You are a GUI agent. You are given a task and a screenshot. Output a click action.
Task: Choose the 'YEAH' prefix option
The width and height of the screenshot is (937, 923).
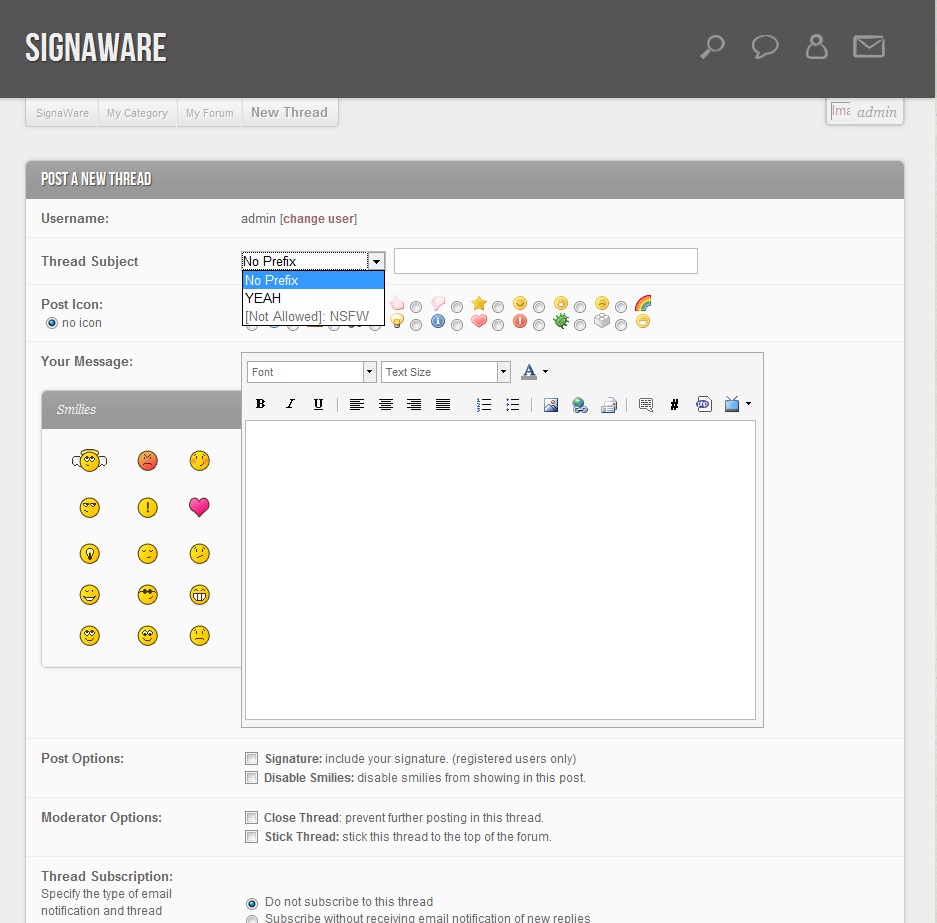click(x=313, y=298)
